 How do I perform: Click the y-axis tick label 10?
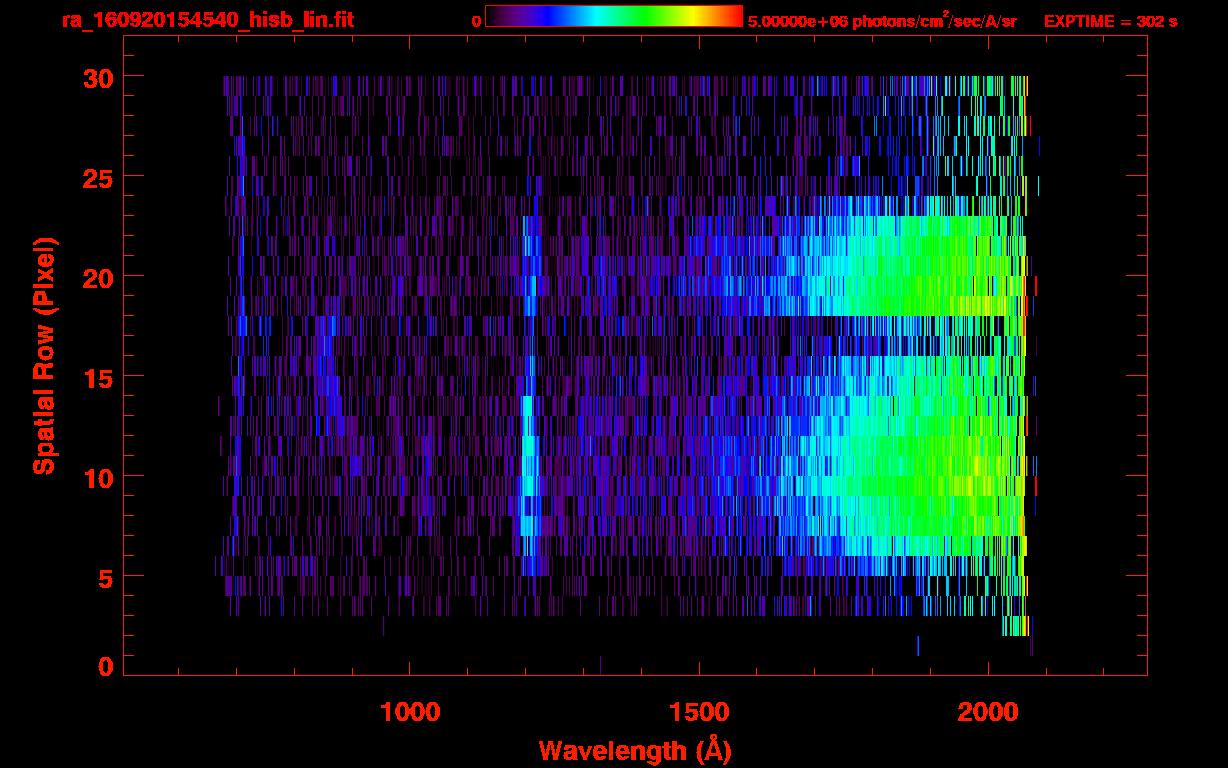97,477
